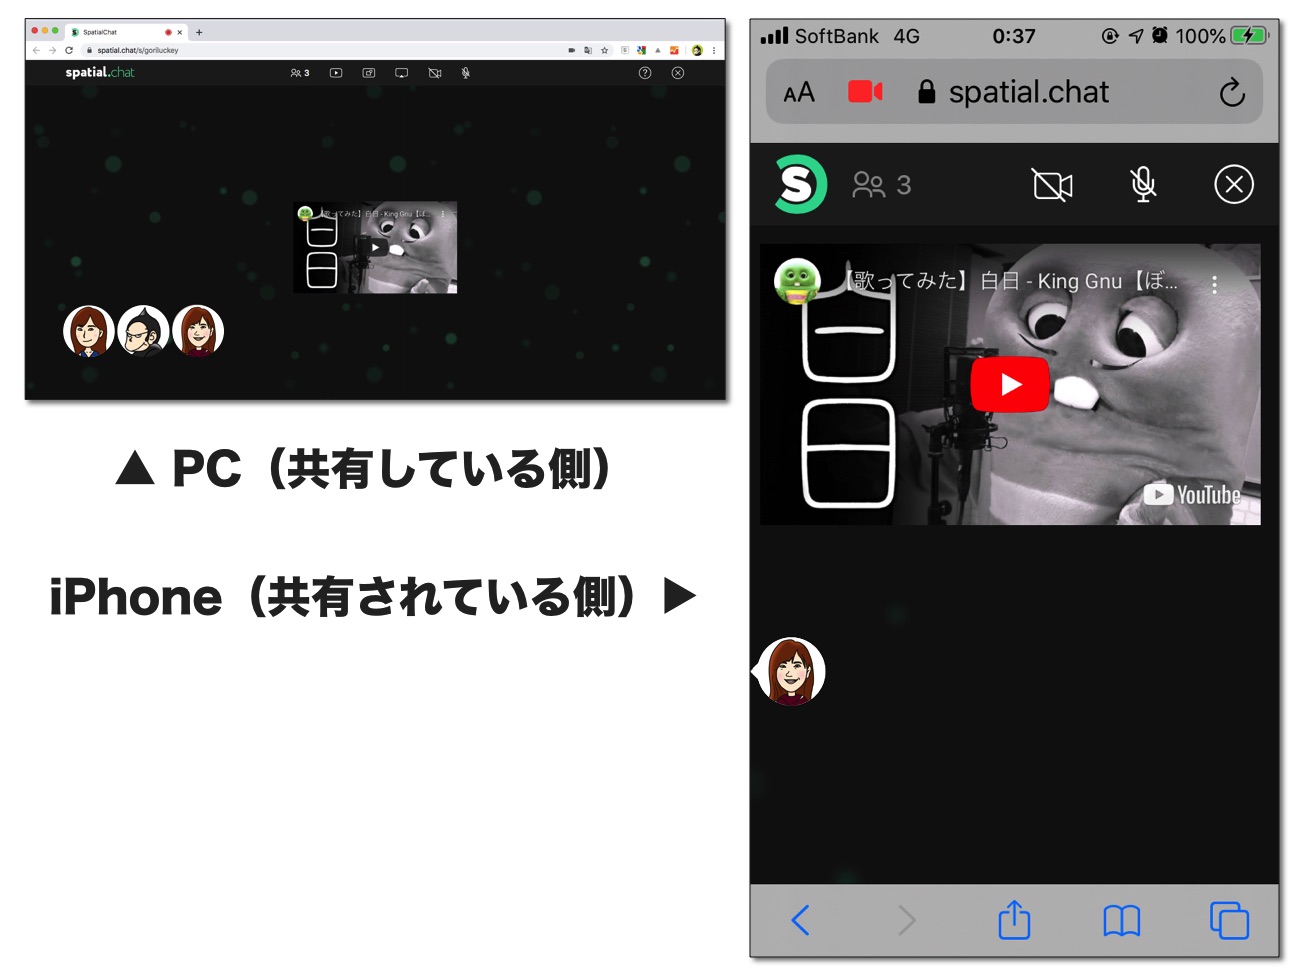Tap SpatialChat S logo on iPhone
Screen dimensions: 1300x975
(800, 184)
